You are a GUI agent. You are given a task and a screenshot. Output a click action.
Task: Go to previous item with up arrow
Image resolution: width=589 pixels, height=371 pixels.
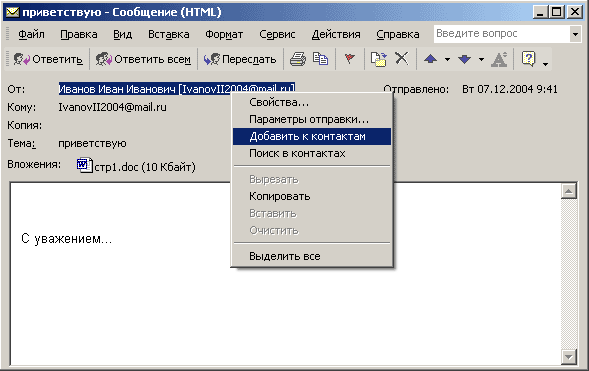click(x=430, y=59)
